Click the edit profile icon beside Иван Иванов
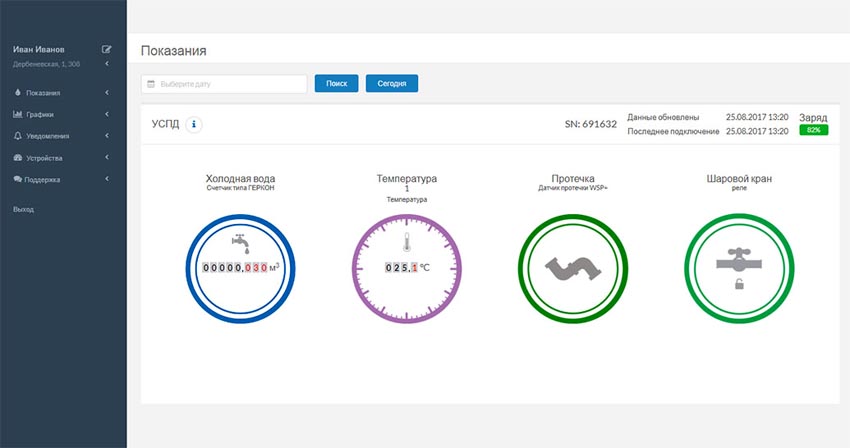The width and height of the screenshot is (850, 448). [x=107, y=49]
